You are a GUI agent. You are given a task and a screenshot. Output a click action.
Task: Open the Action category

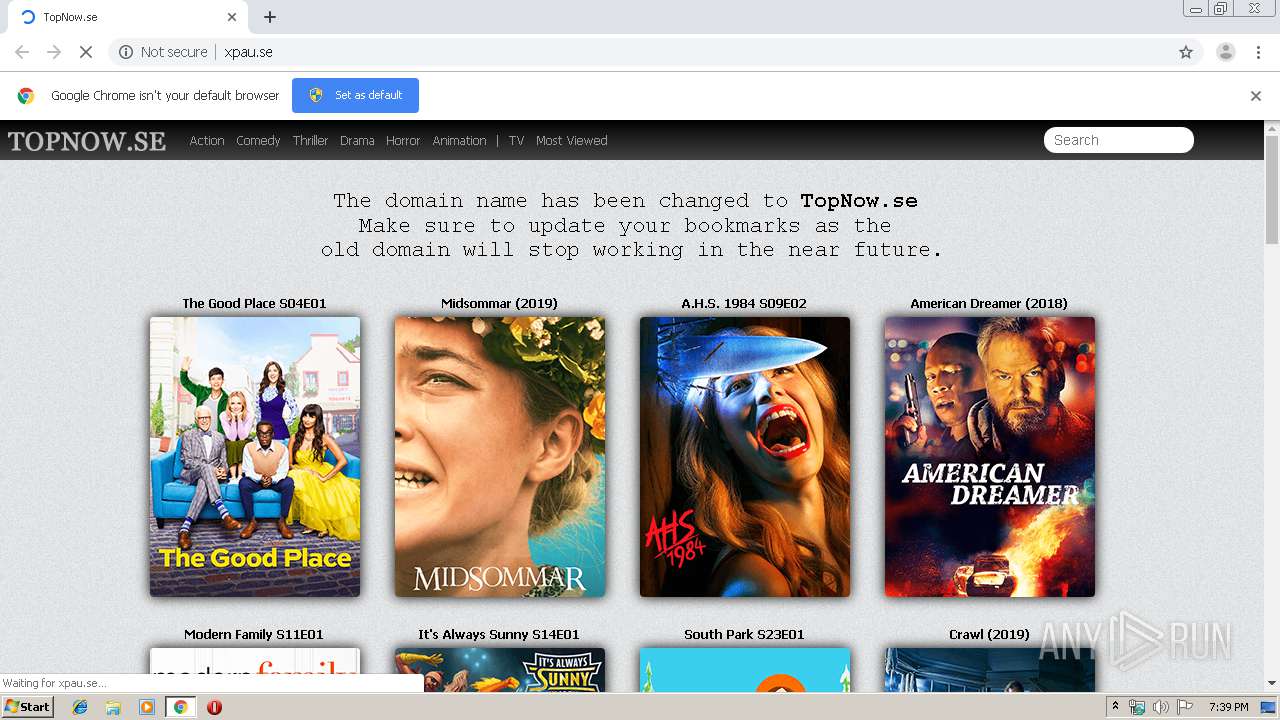click(207, 141)
